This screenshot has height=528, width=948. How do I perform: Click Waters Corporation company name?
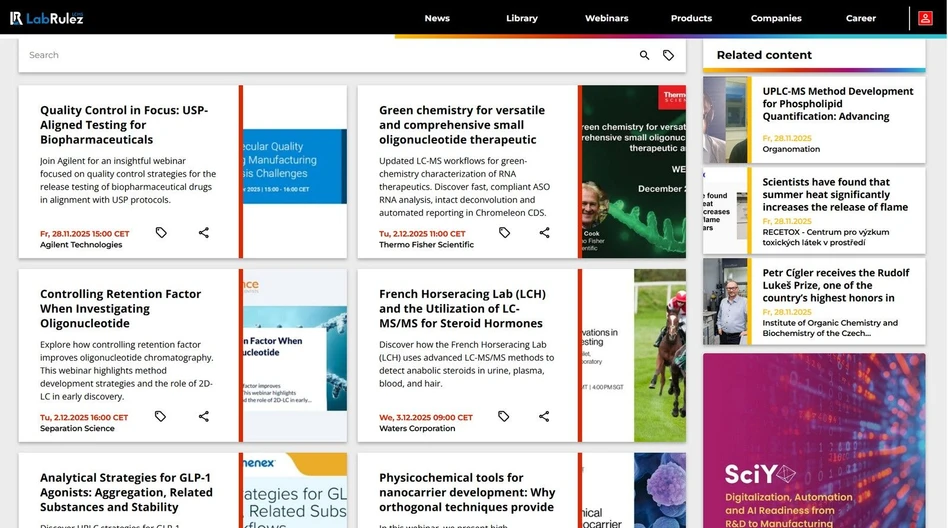417,428
